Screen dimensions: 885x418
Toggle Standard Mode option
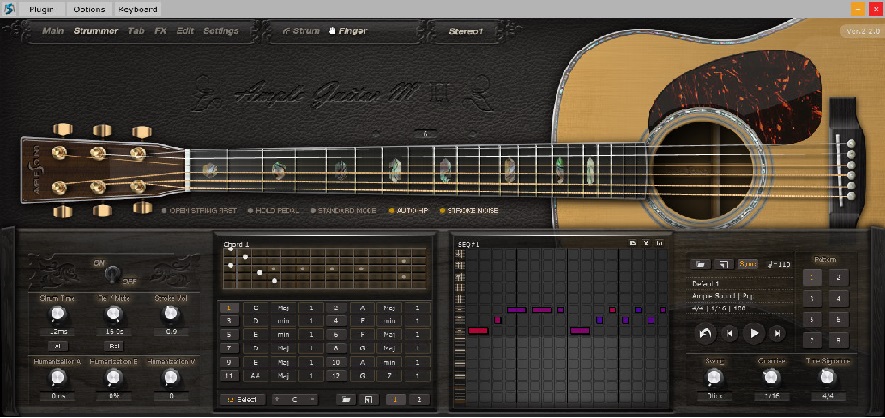coord(343,210)
